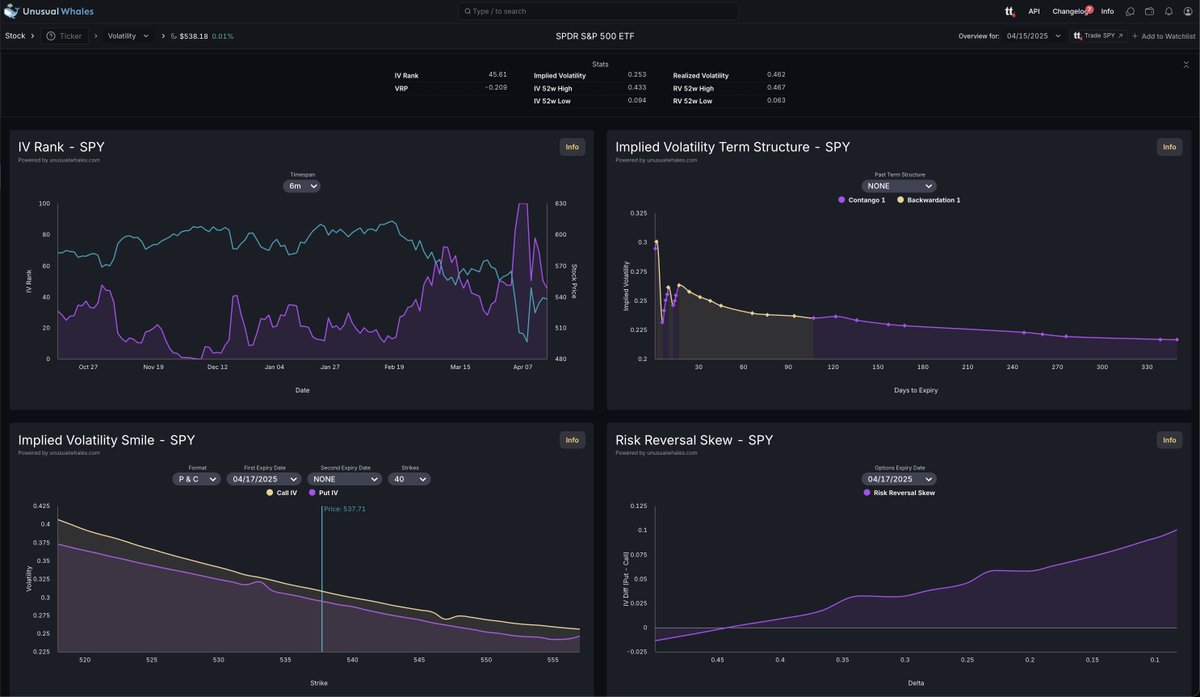The height and width of the screenshot is (697, 1200).
Task: Click the $538.18 price text
Action: pyautogui.click(x=194, y=36)
